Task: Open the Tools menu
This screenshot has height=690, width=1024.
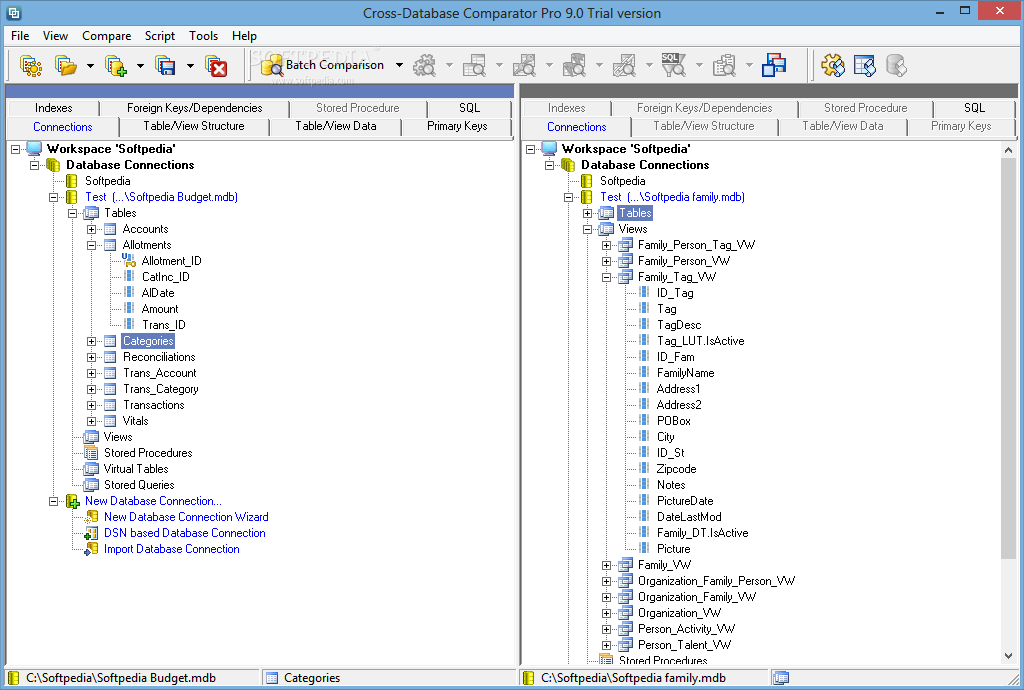Action: pyautogui.click(x=204, y=36)
